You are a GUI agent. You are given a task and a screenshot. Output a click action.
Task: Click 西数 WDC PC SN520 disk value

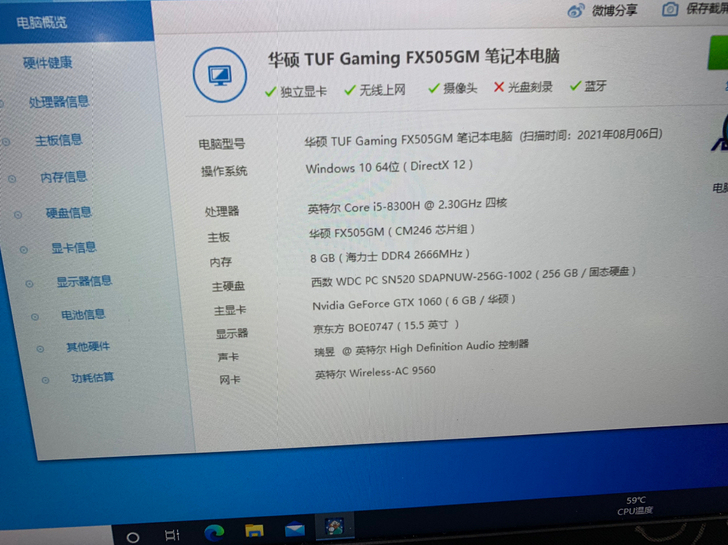473,277
